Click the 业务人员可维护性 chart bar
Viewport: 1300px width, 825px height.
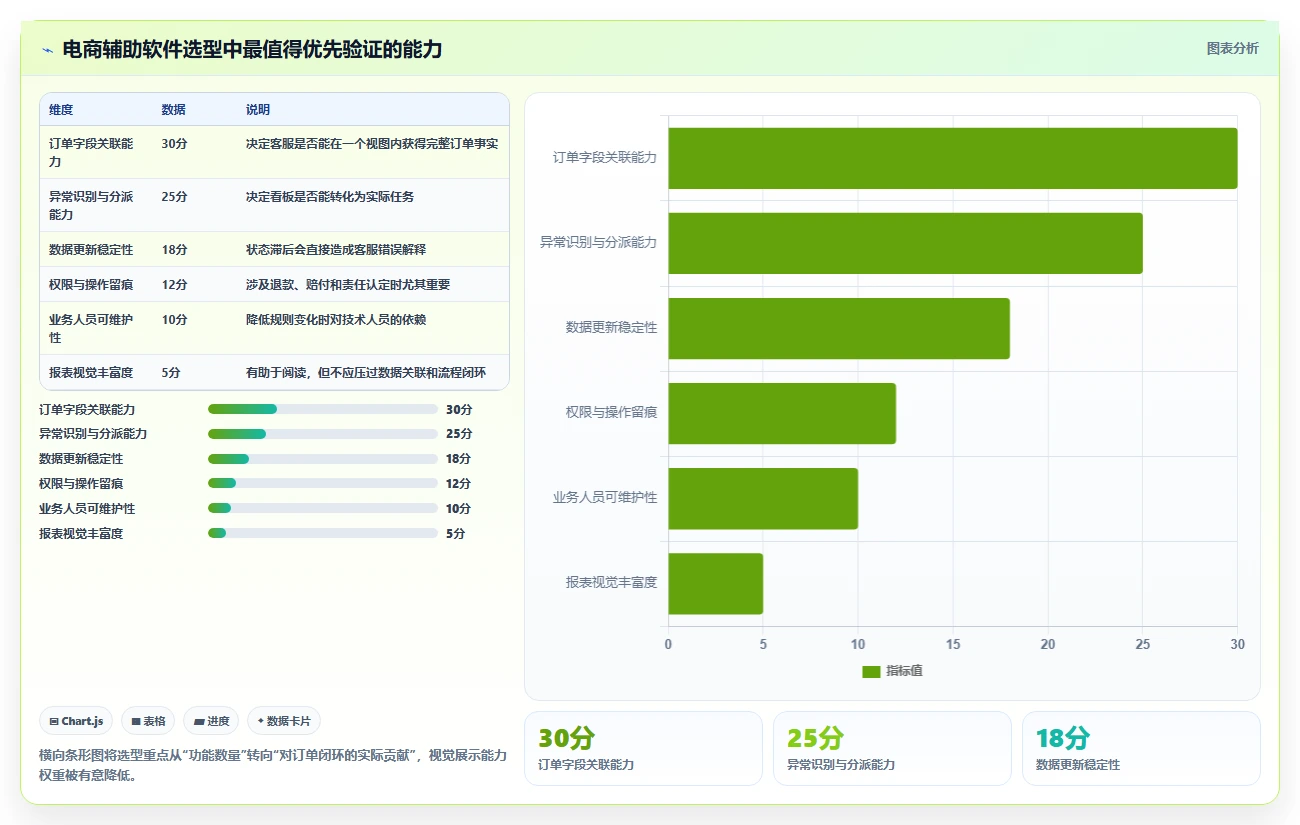point(763,498)
